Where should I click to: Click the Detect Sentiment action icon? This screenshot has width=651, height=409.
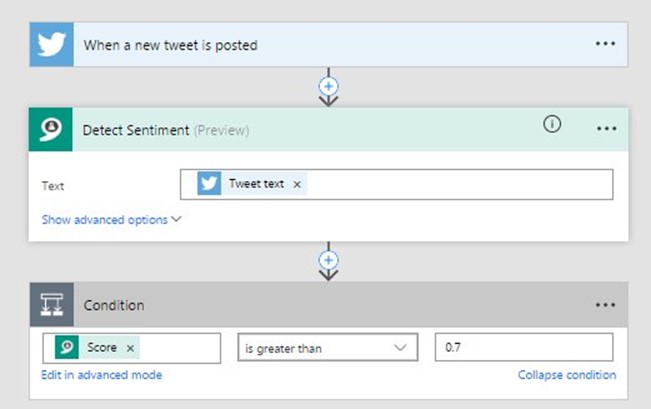(x=49, y=129)
